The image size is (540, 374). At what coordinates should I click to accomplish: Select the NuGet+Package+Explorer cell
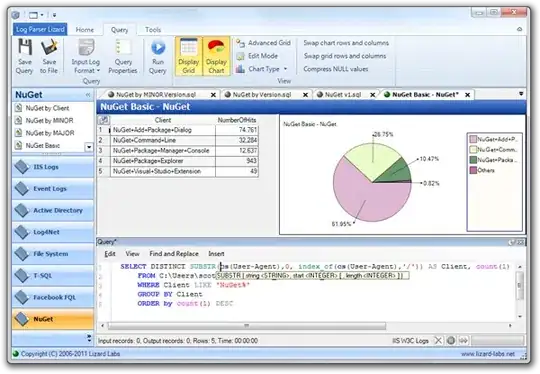point(163,161)
